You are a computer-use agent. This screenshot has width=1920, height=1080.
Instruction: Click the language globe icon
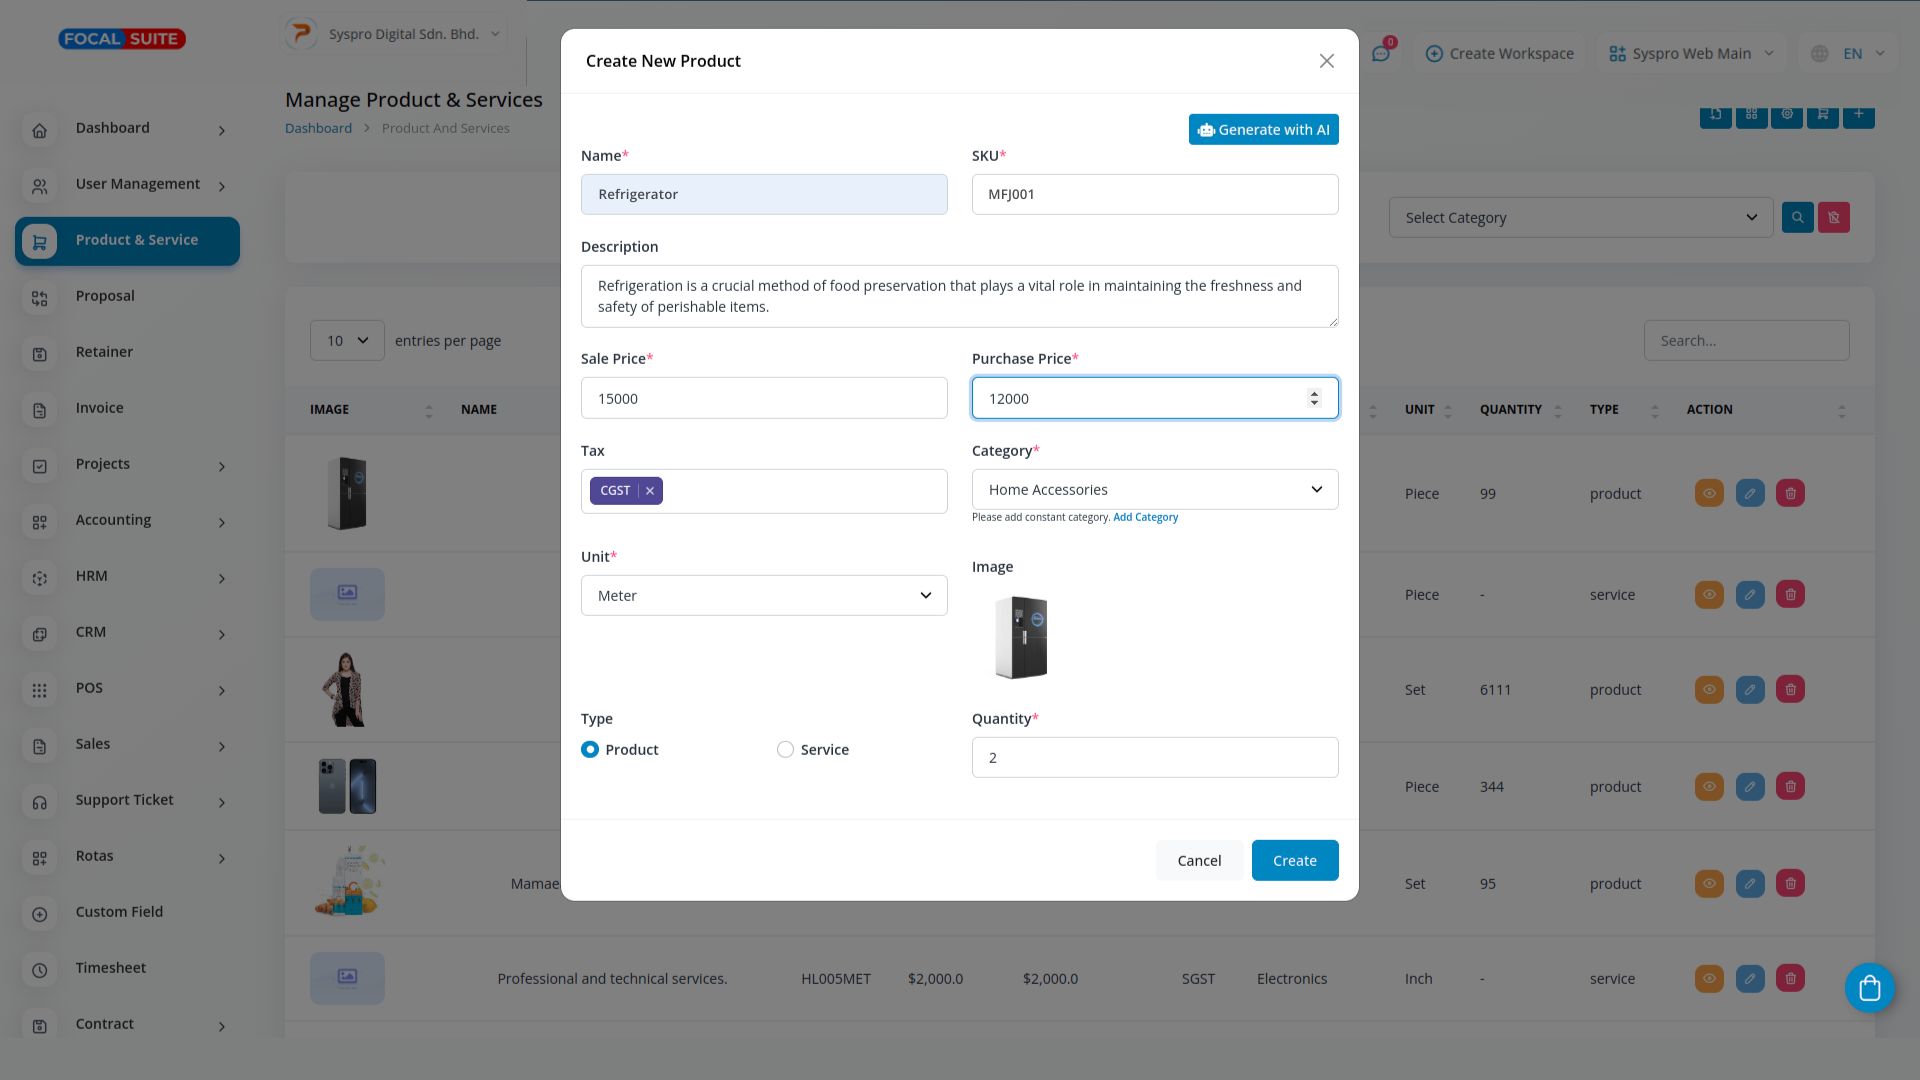[1820, 54]
